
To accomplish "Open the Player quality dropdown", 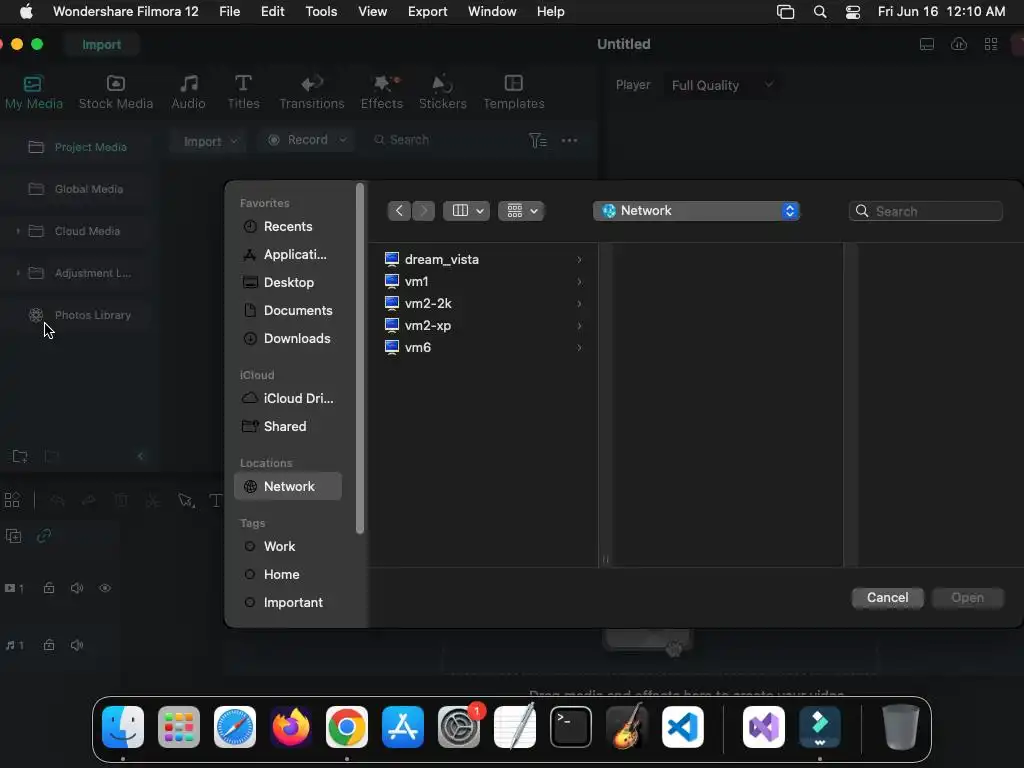I will point(722,85).
